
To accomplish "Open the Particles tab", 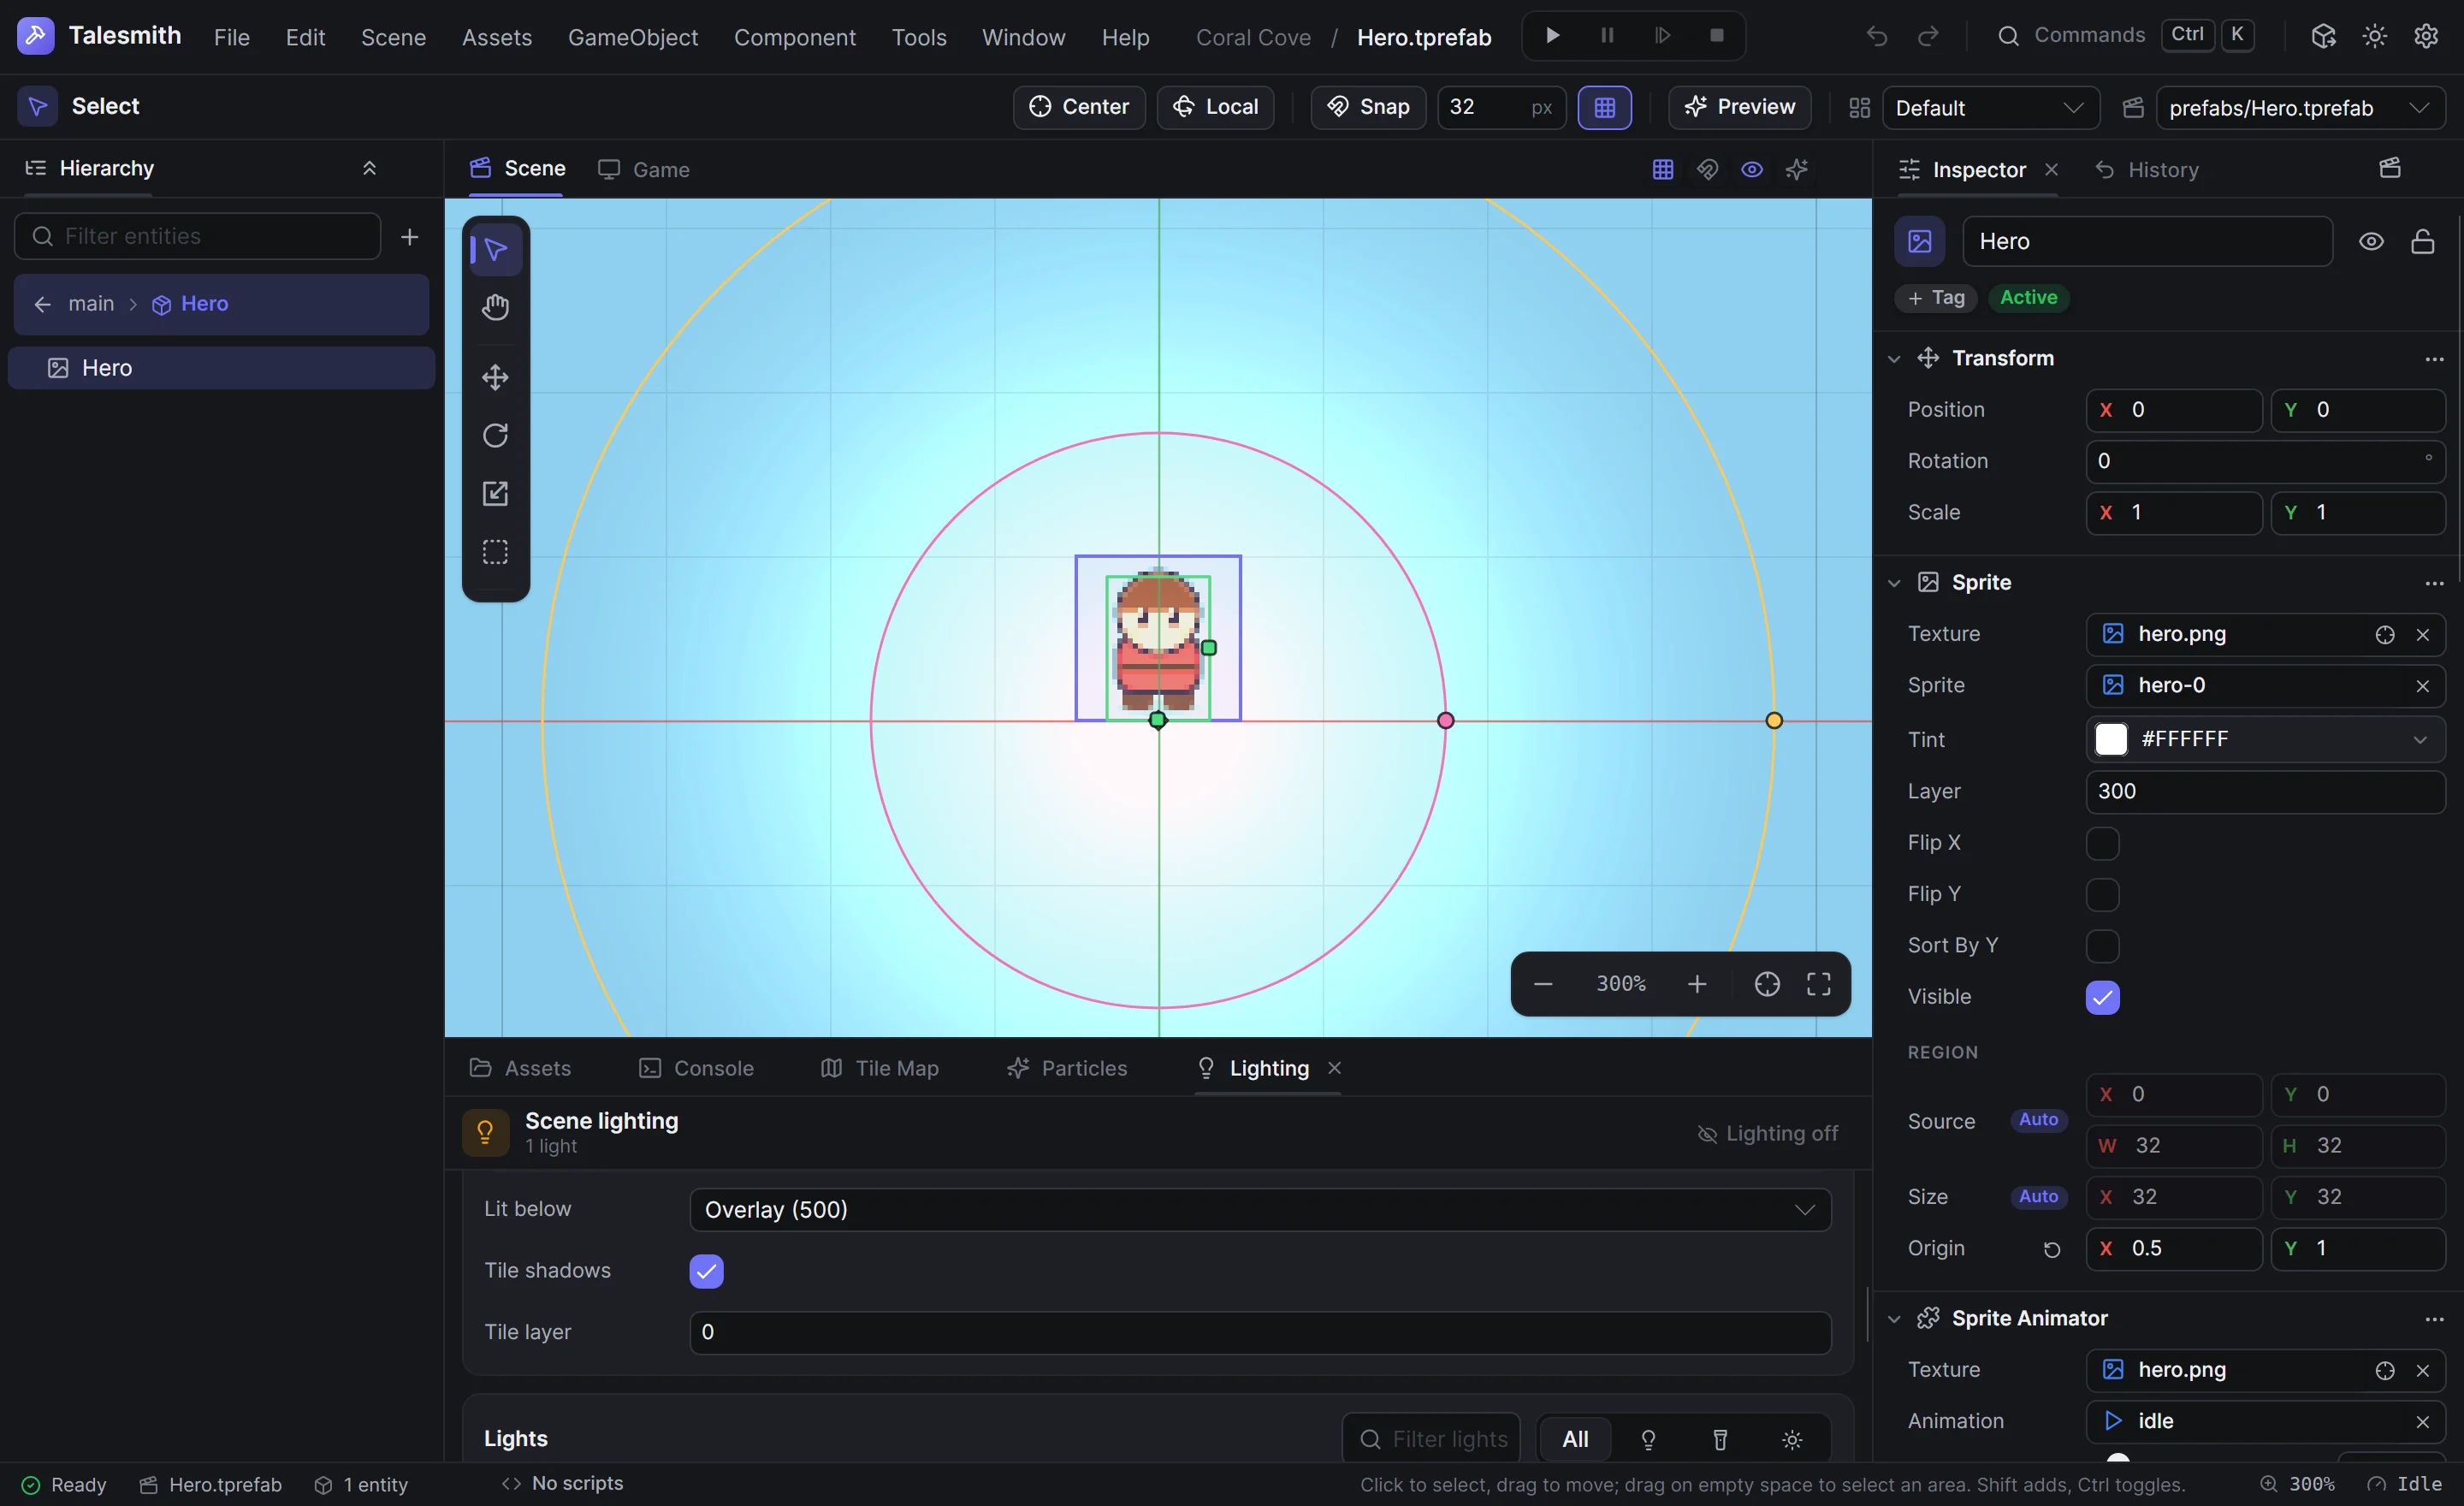I will point(1067,1068).
